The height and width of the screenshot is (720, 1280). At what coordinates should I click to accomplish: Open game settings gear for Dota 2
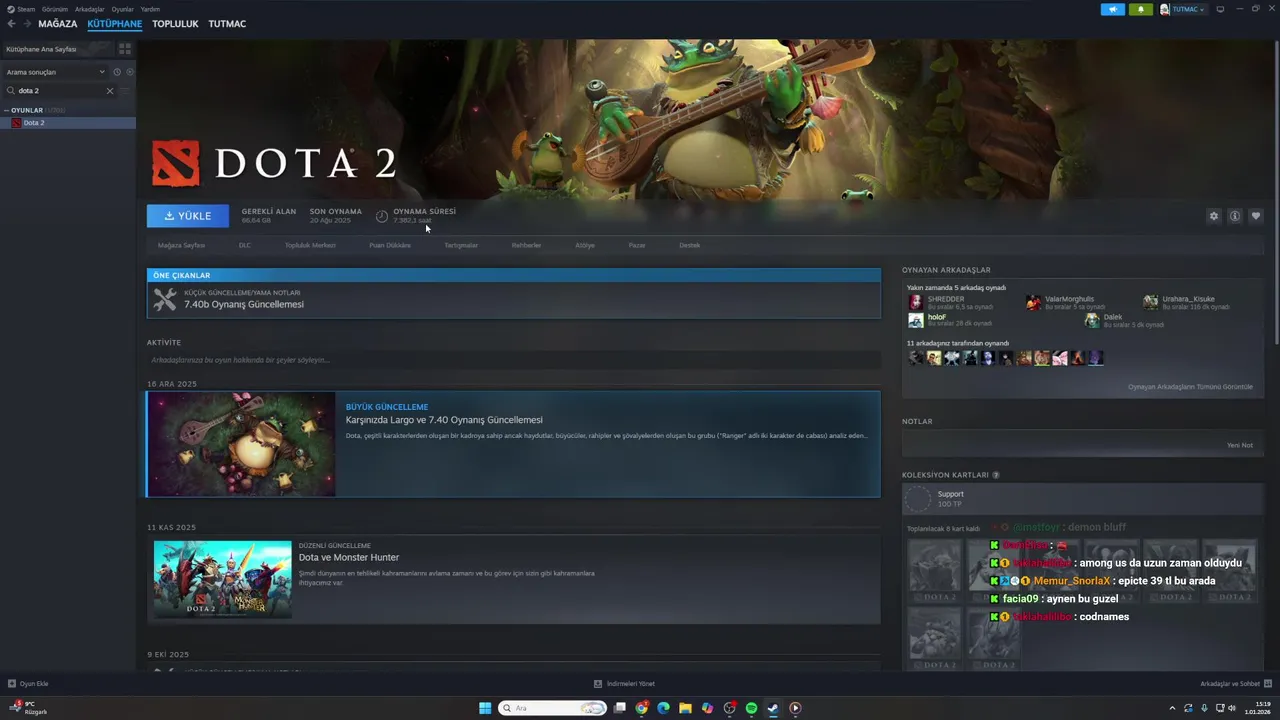(1214, 216)
